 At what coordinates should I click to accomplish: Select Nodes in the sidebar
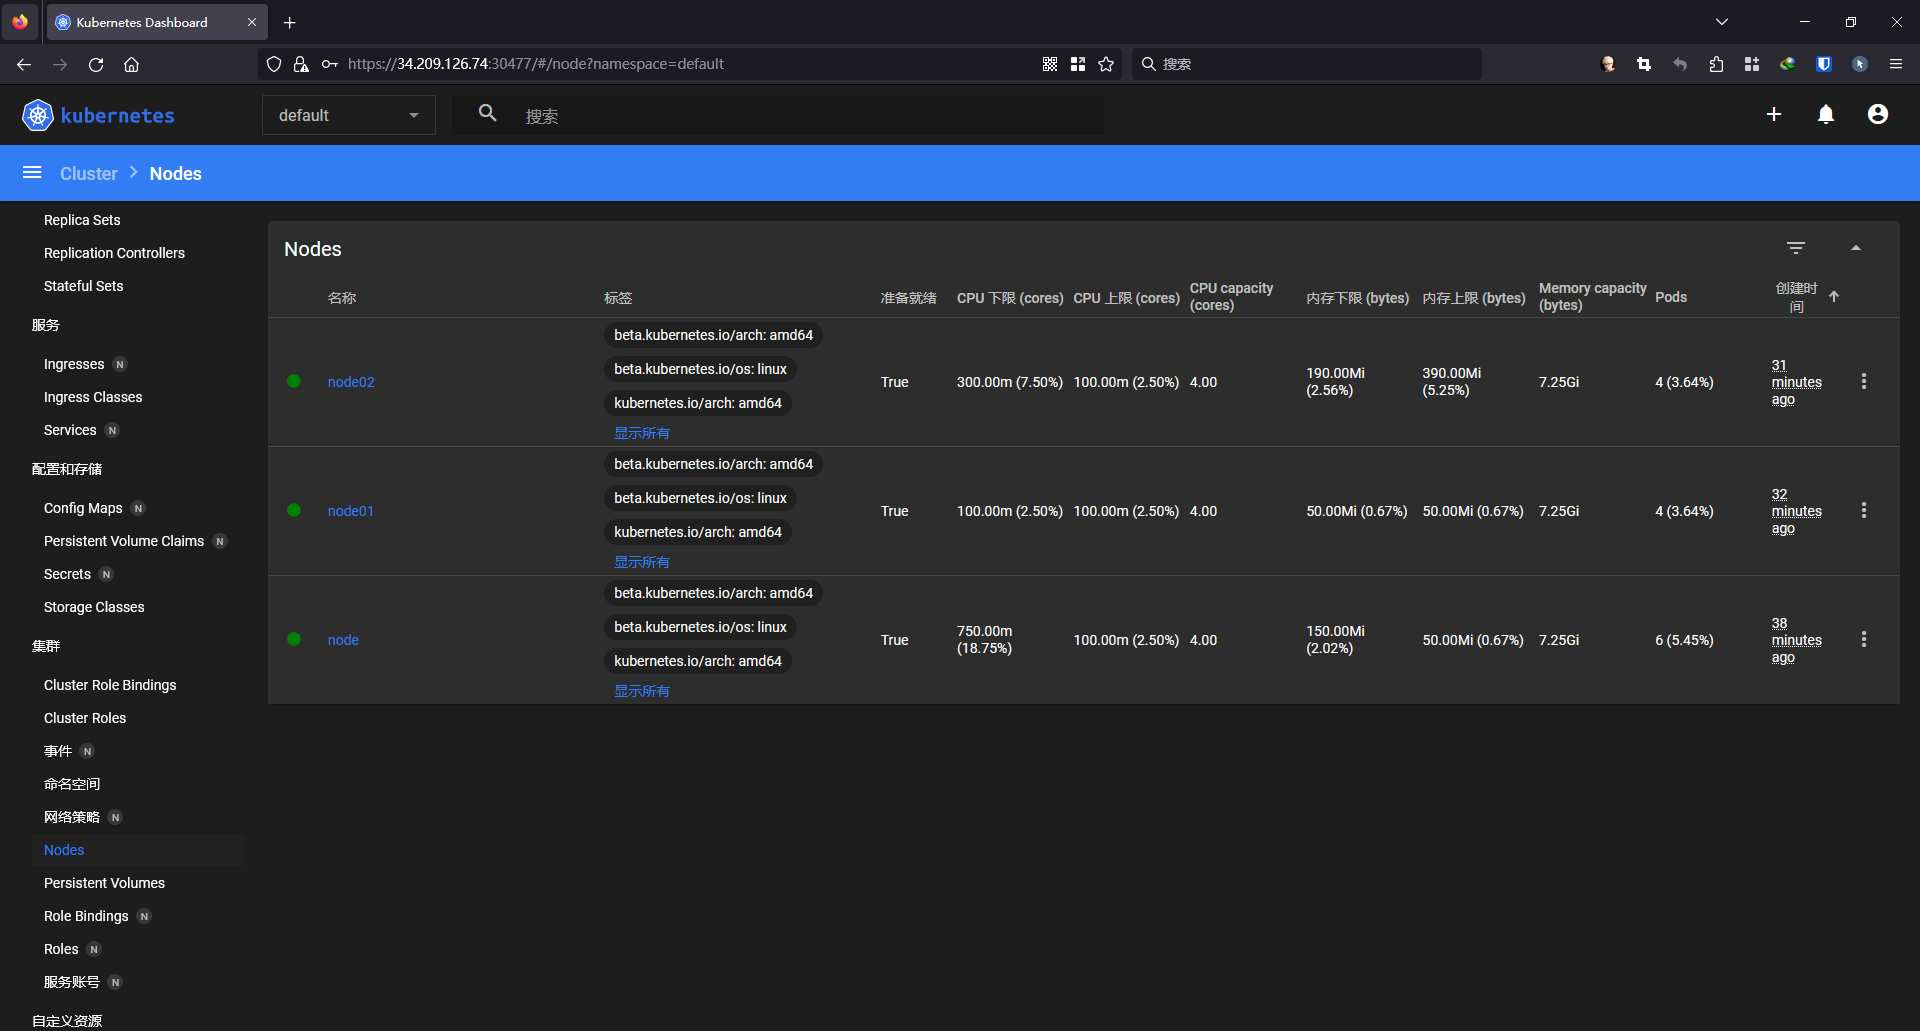pyautogui.click(x=64, y=850)
